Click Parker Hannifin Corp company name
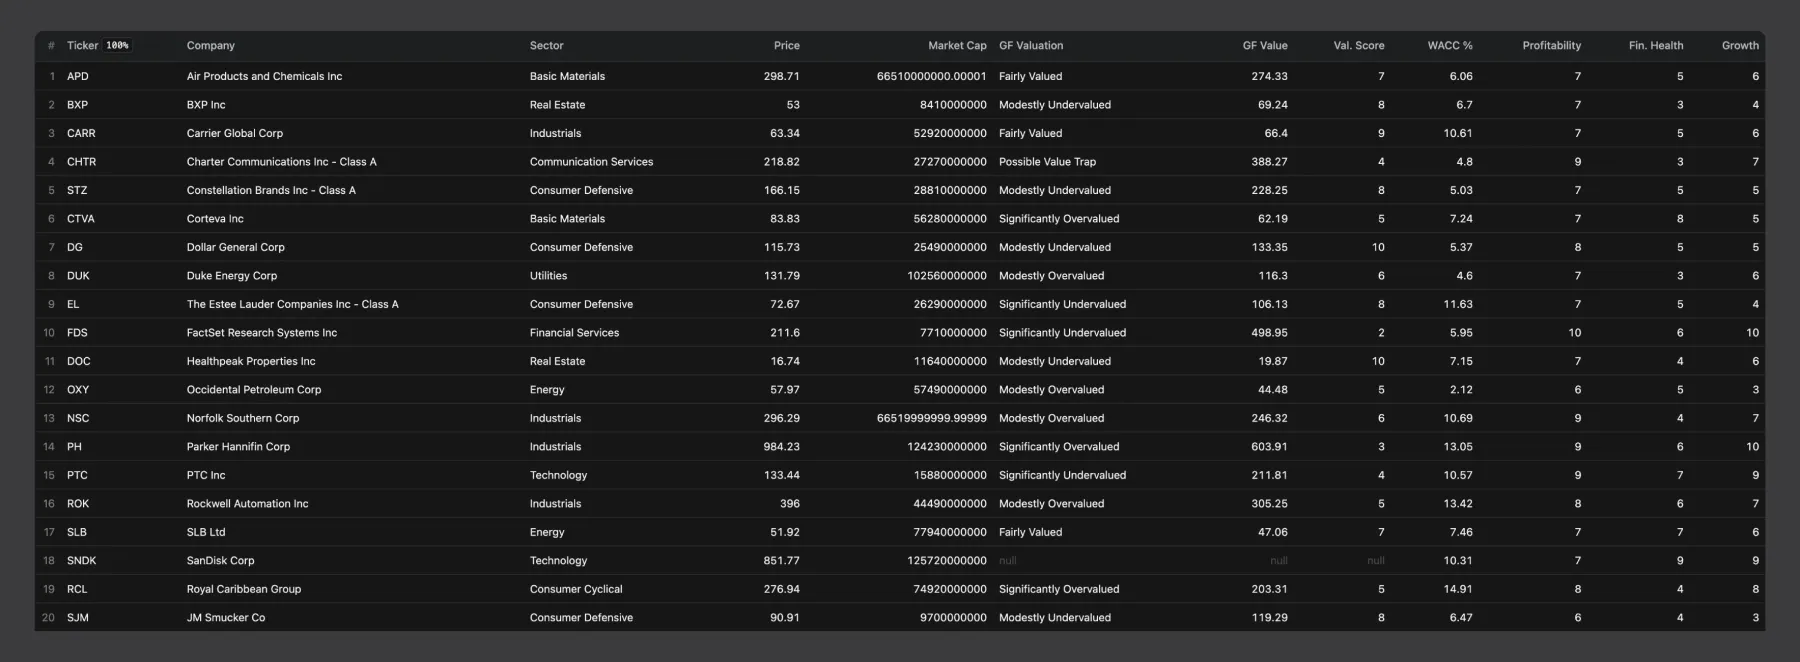Viewport: 1800px width, 662px height. coord(238,447)
